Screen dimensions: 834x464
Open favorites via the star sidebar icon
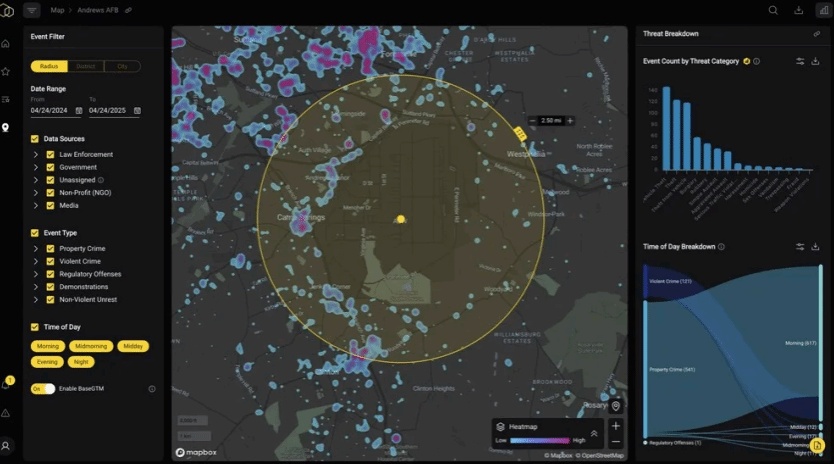[6, 72]
